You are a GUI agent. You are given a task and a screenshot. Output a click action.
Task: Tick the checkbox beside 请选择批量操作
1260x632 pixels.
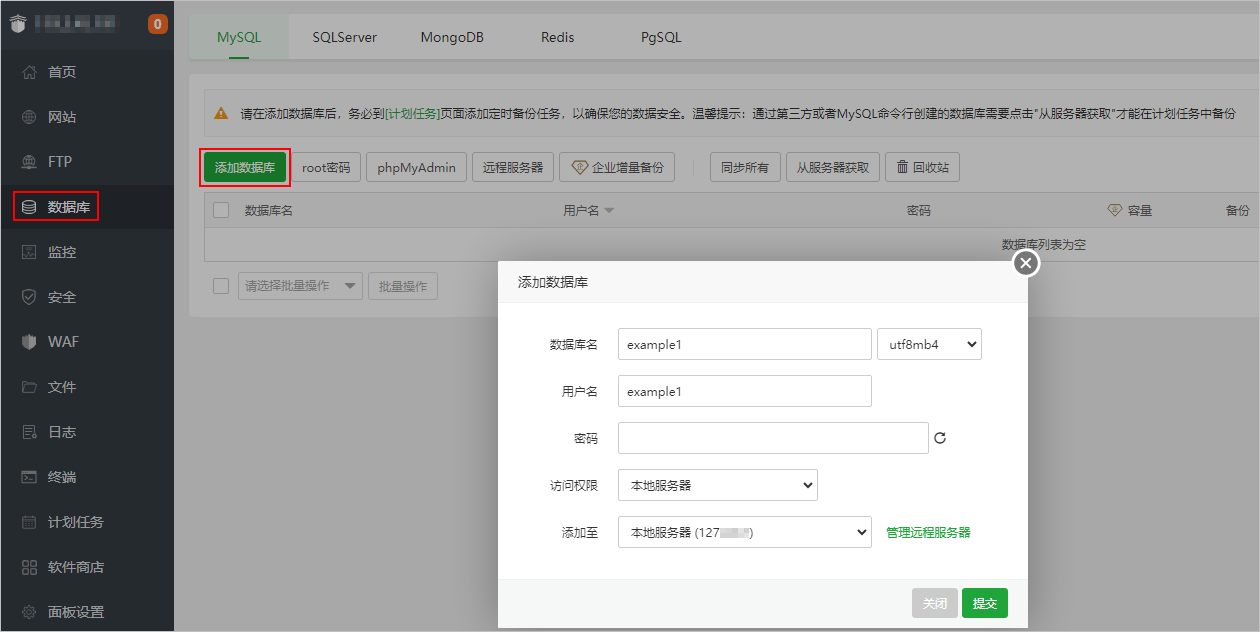(221, 286)
